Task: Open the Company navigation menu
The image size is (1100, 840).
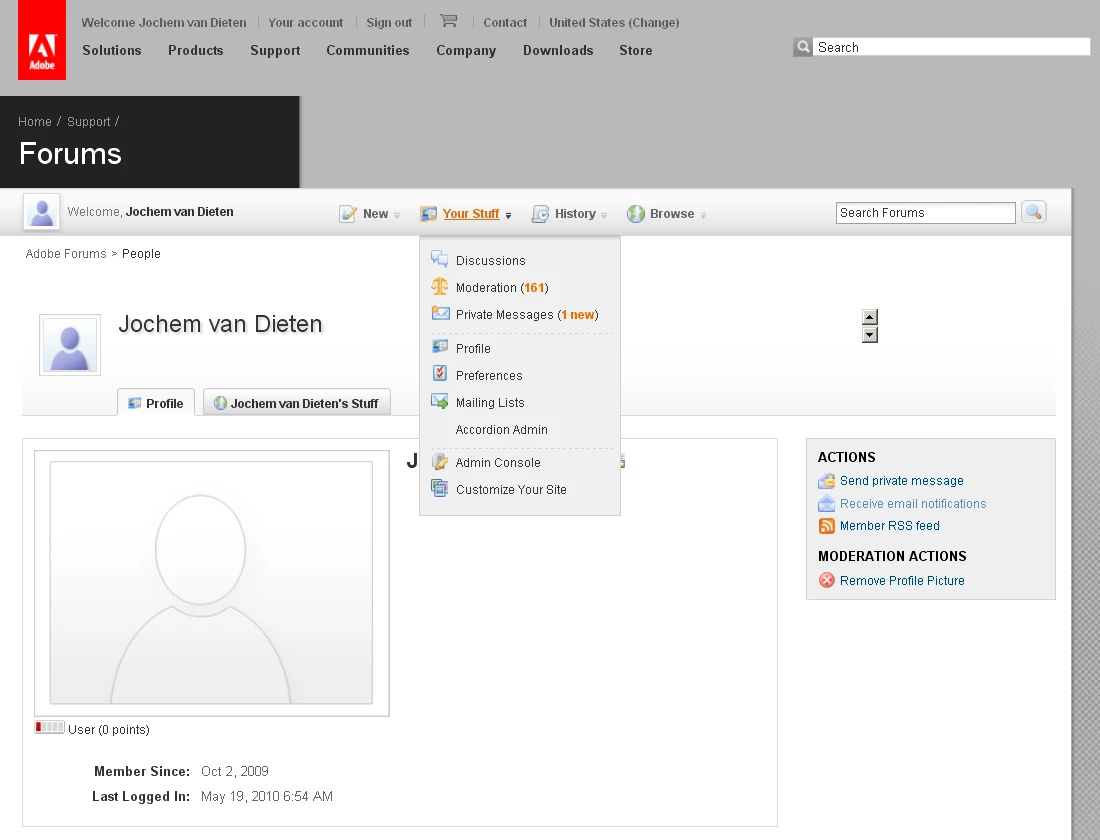Action: click(x=466, y=51)
